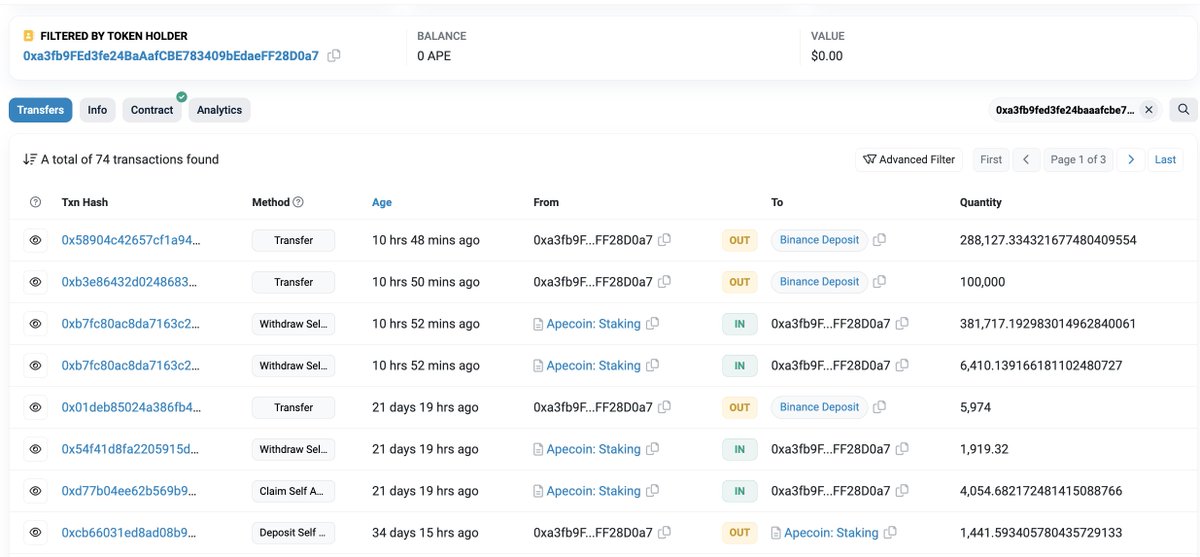
Task: Open transaction hash 0xcb66031ed8ad08b9
Action: (131, 533)
